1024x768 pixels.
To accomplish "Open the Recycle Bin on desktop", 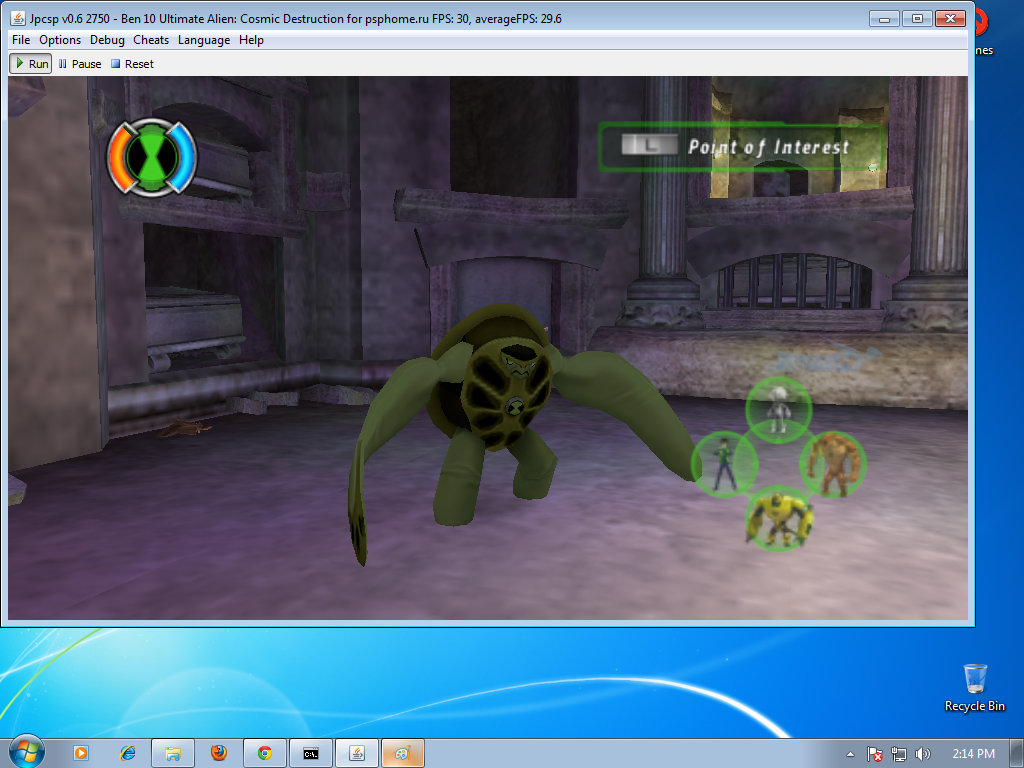I will click(975, 686).
